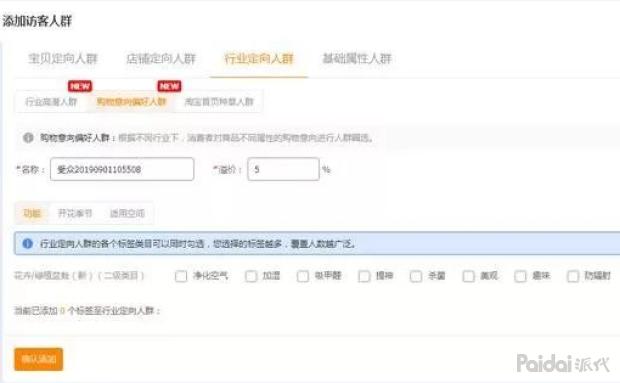Enable the 吸甲醛 checkbox
The width and height of the screenshot is (620, 383).
pos(303,276)
